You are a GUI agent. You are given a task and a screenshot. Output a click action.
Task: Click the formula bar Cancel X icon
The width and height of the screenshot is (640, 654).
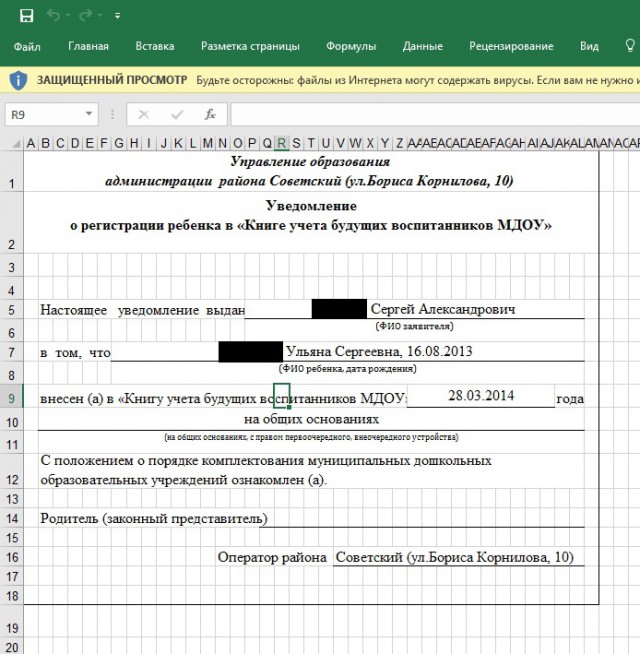tap(144, 114)
